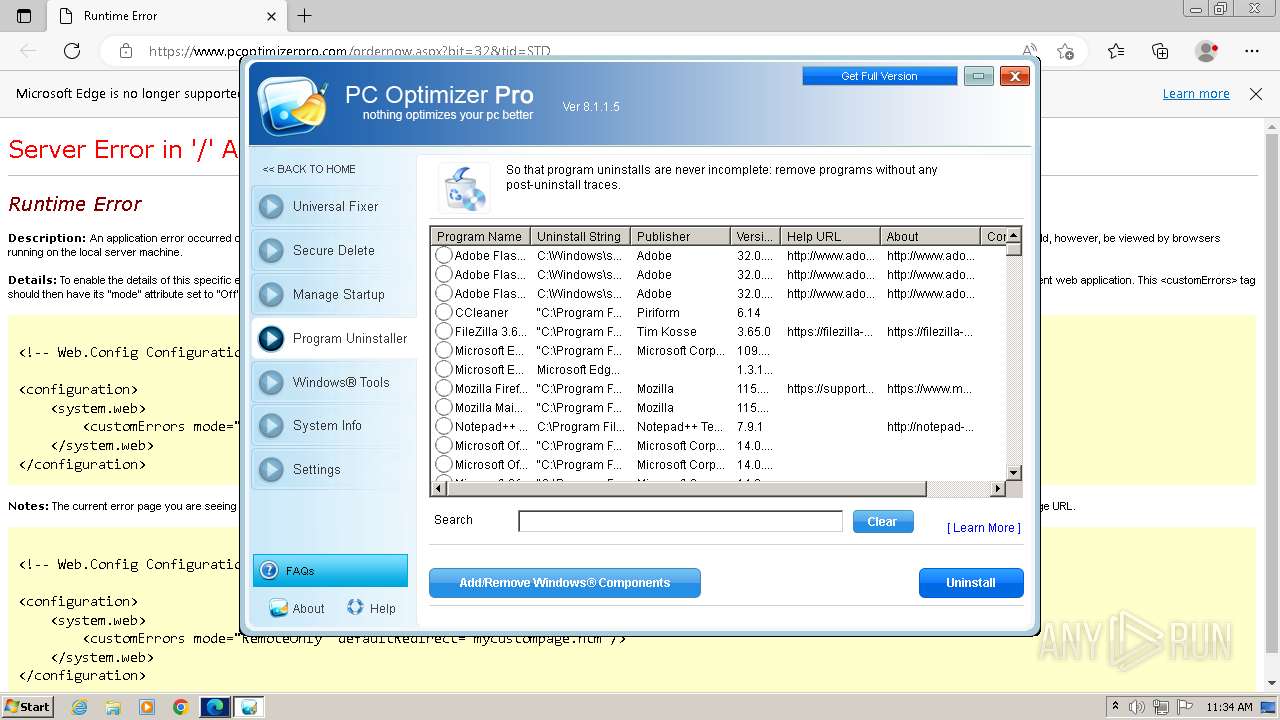Click the Manage Startup arrow icon
Image resolution: width=1280 pixels, height=720 pixels.
(x=271, y=295)
